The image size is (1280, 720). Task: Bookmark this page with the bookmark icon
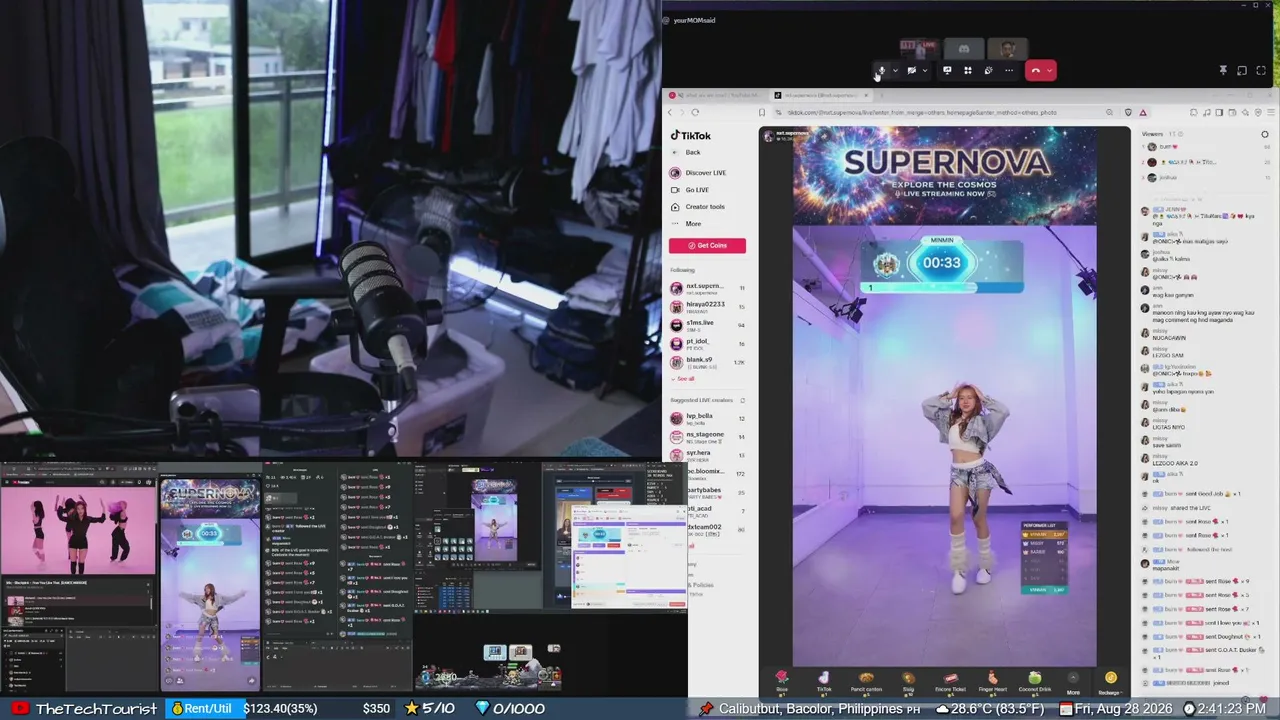click(x=762, y=112)
